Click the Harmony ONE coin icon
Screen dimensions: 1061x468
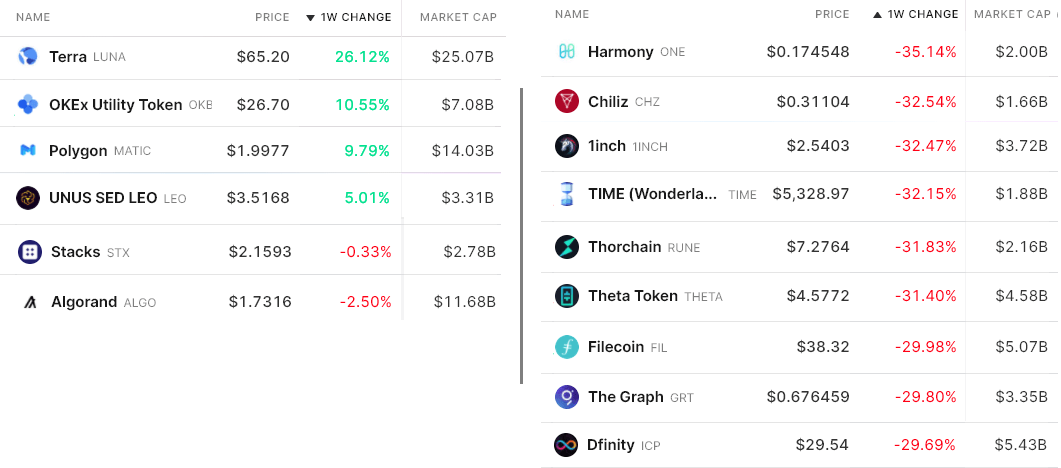(567, 52)
